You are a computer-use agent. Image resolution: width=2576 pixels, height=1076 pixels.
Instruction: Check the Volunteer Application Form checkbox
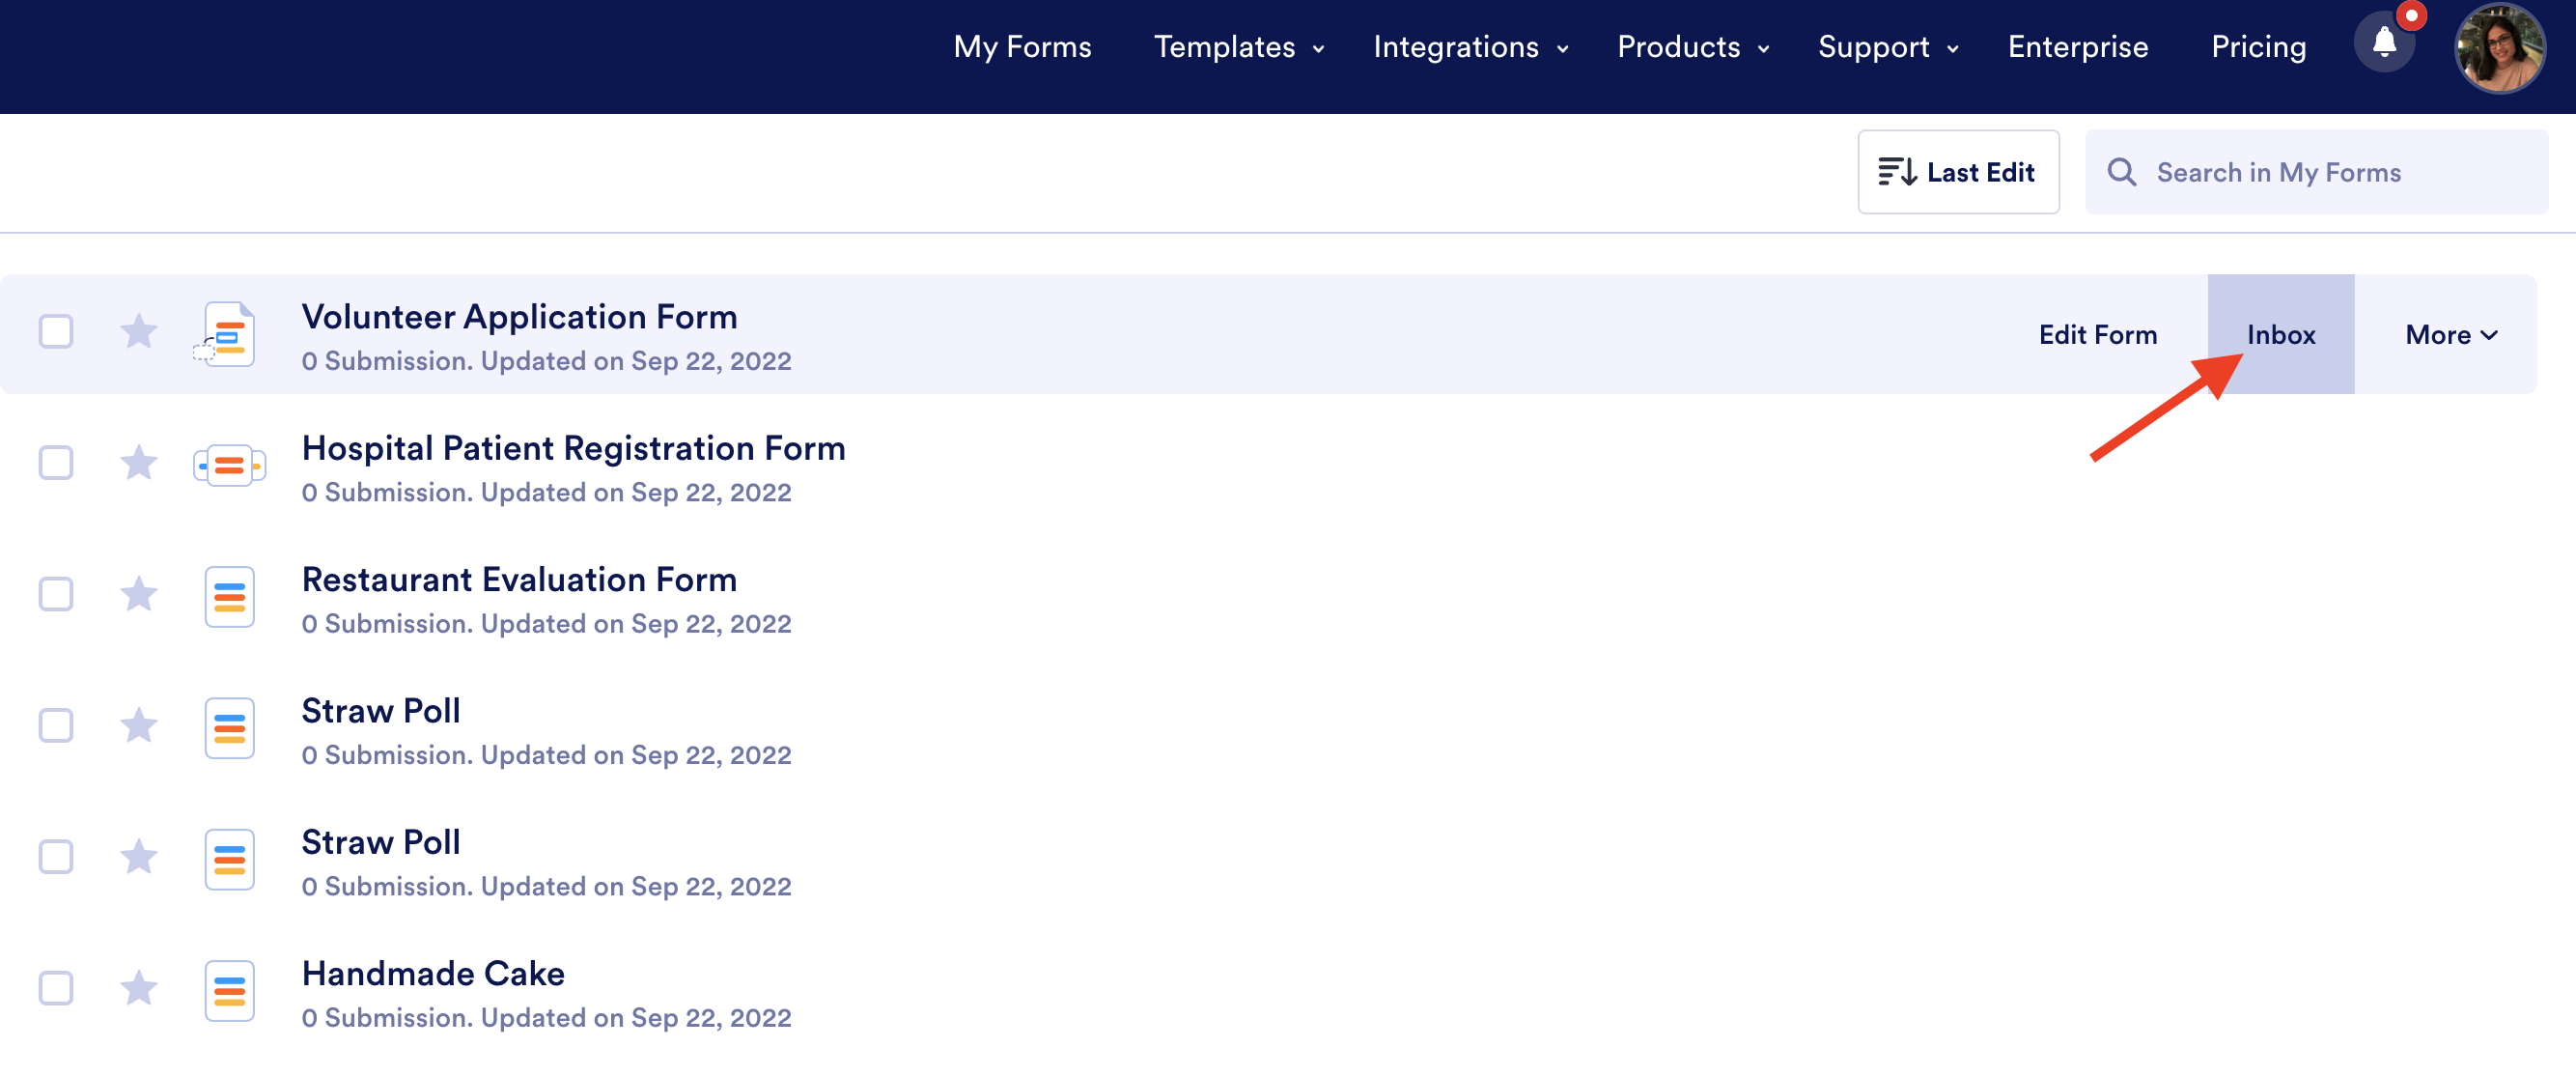(x=56, y=331)
